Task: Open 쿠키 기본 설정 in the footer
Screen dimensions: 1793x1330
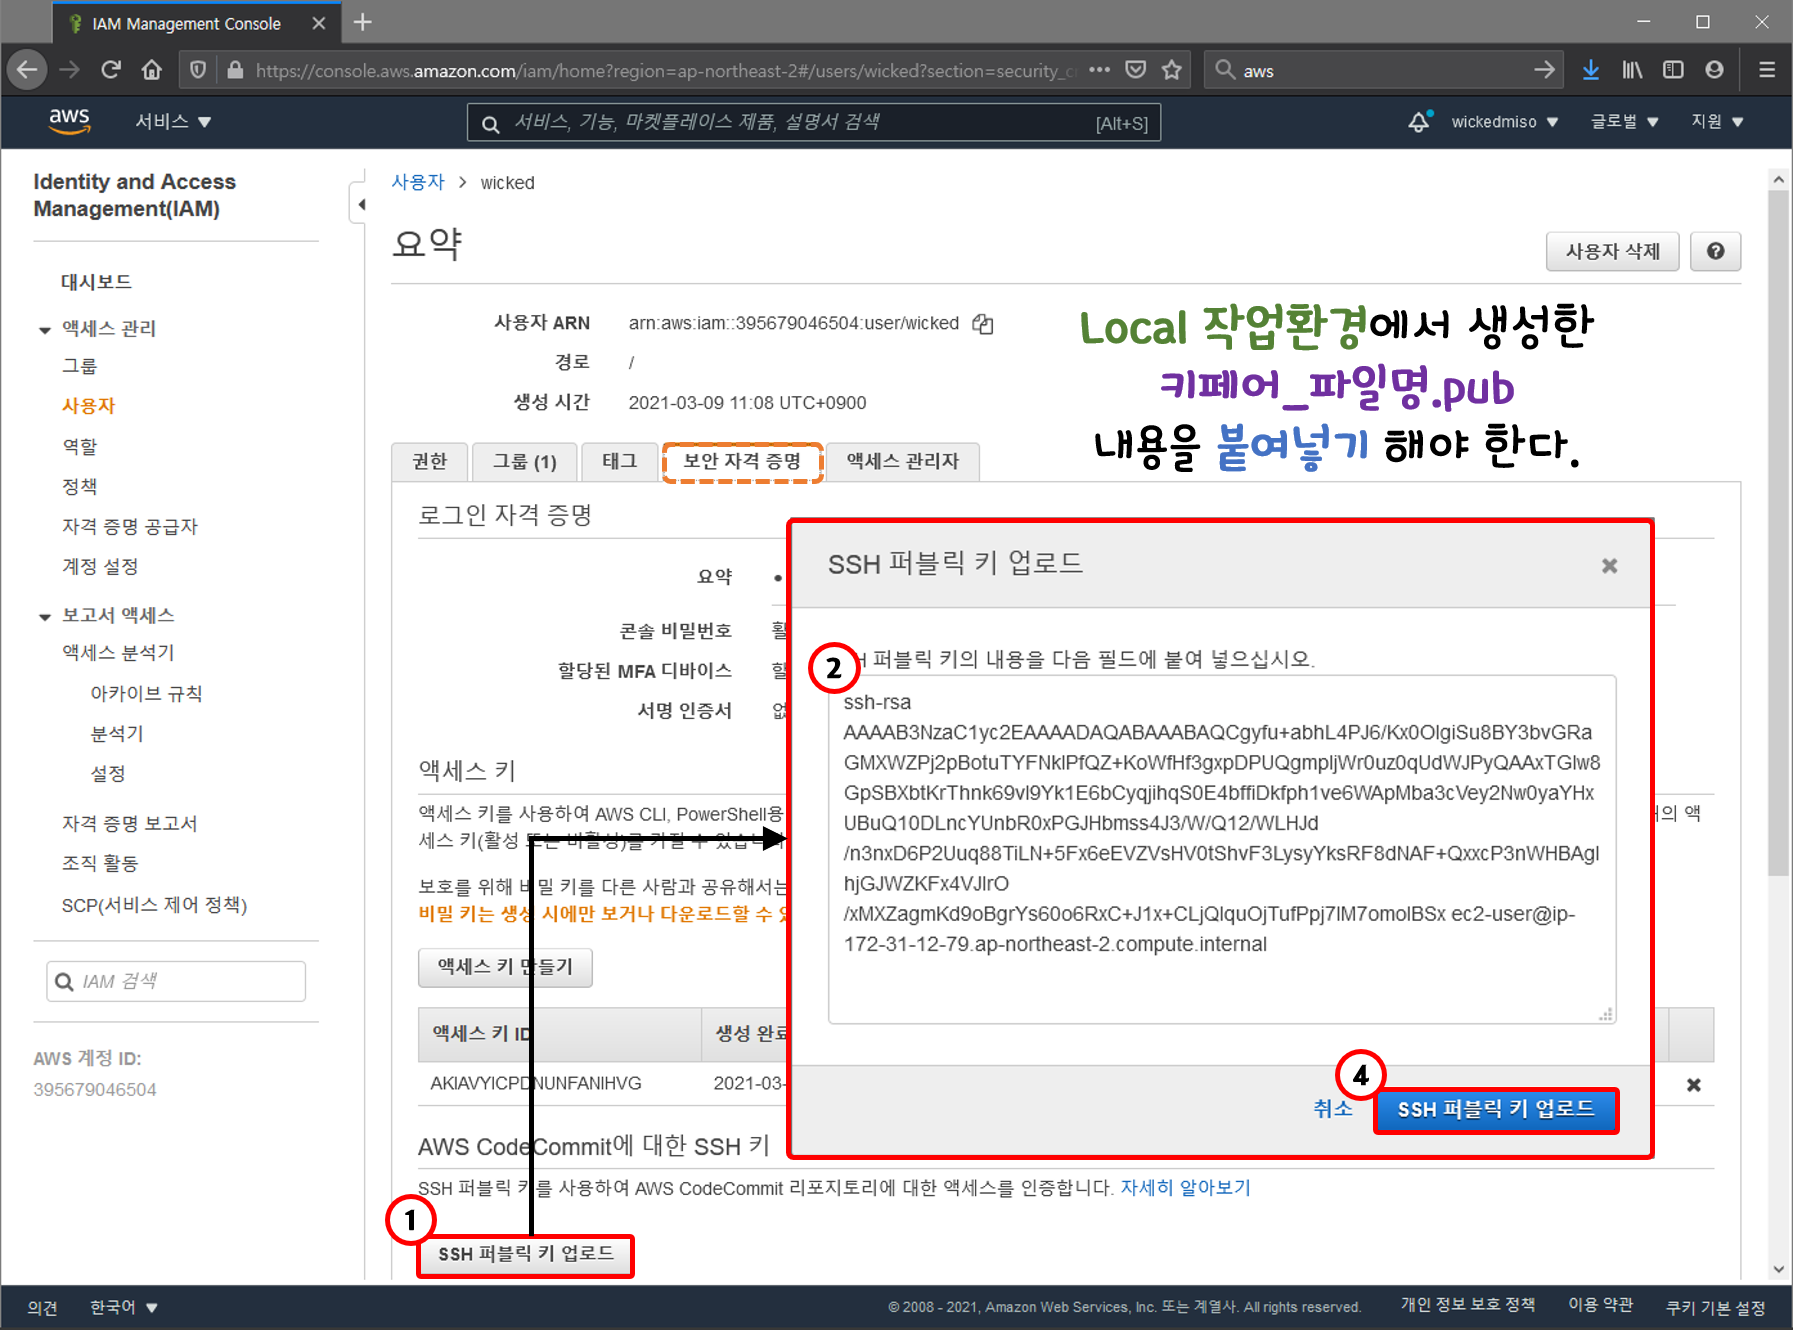Action: coord(1715,1308)
